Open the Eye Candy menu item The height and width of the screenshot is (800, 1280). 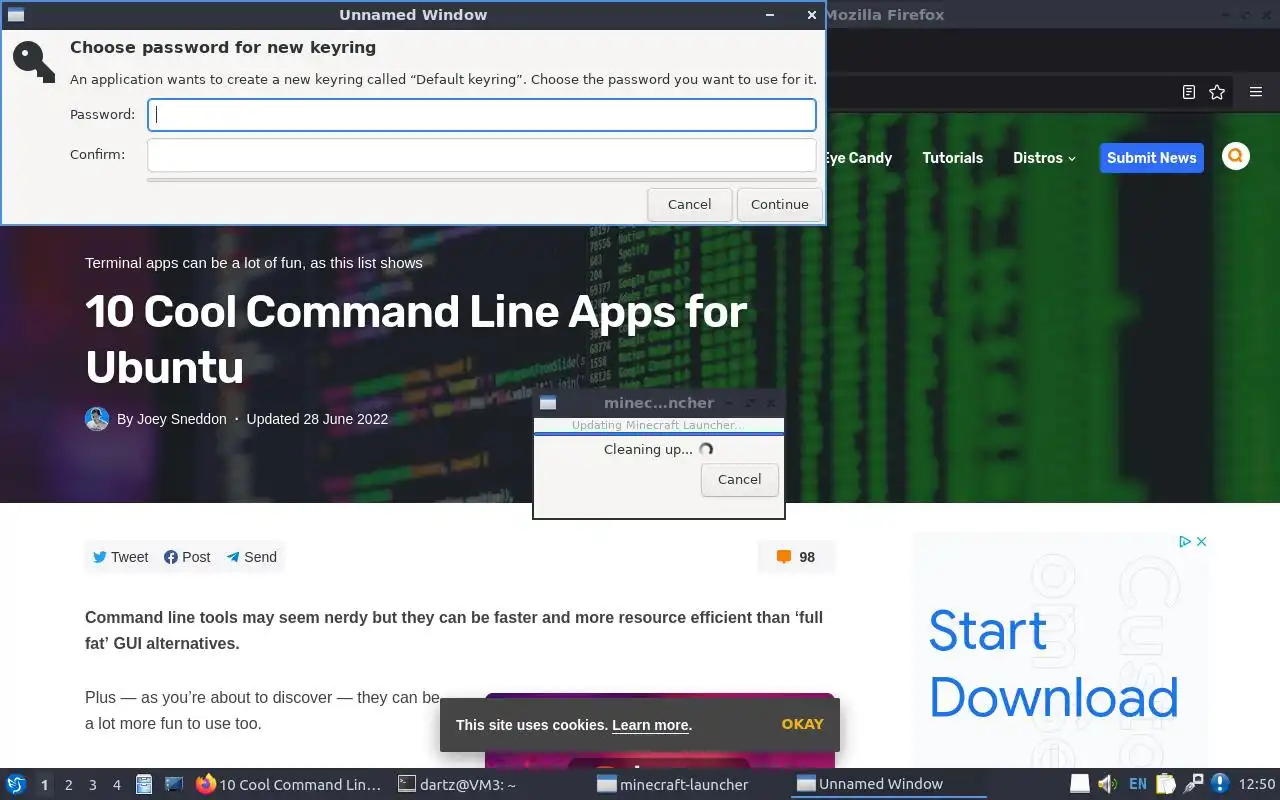tap(857, 158)
